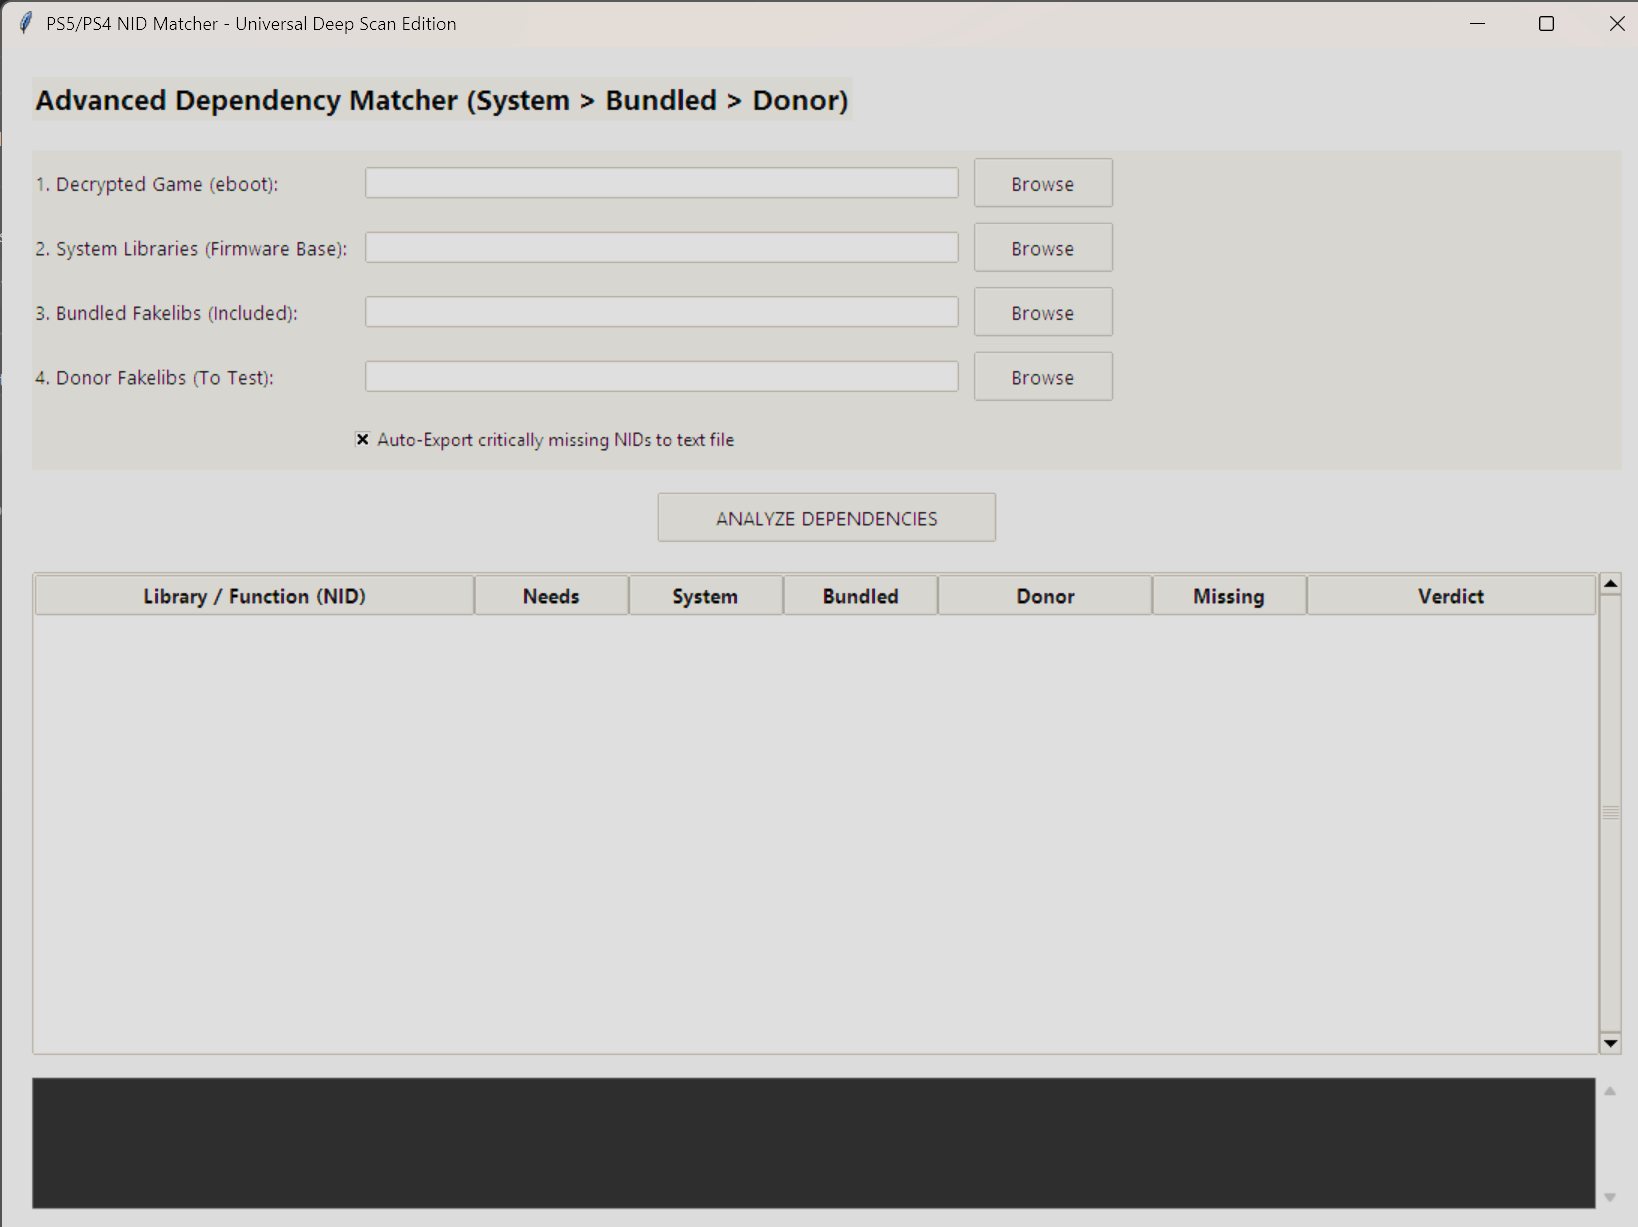The height and width of the screenshot is (1227, 1638).
Task: Click the '4. Donor Fakelibs (To Test):' label
Action: pos(154,377)
